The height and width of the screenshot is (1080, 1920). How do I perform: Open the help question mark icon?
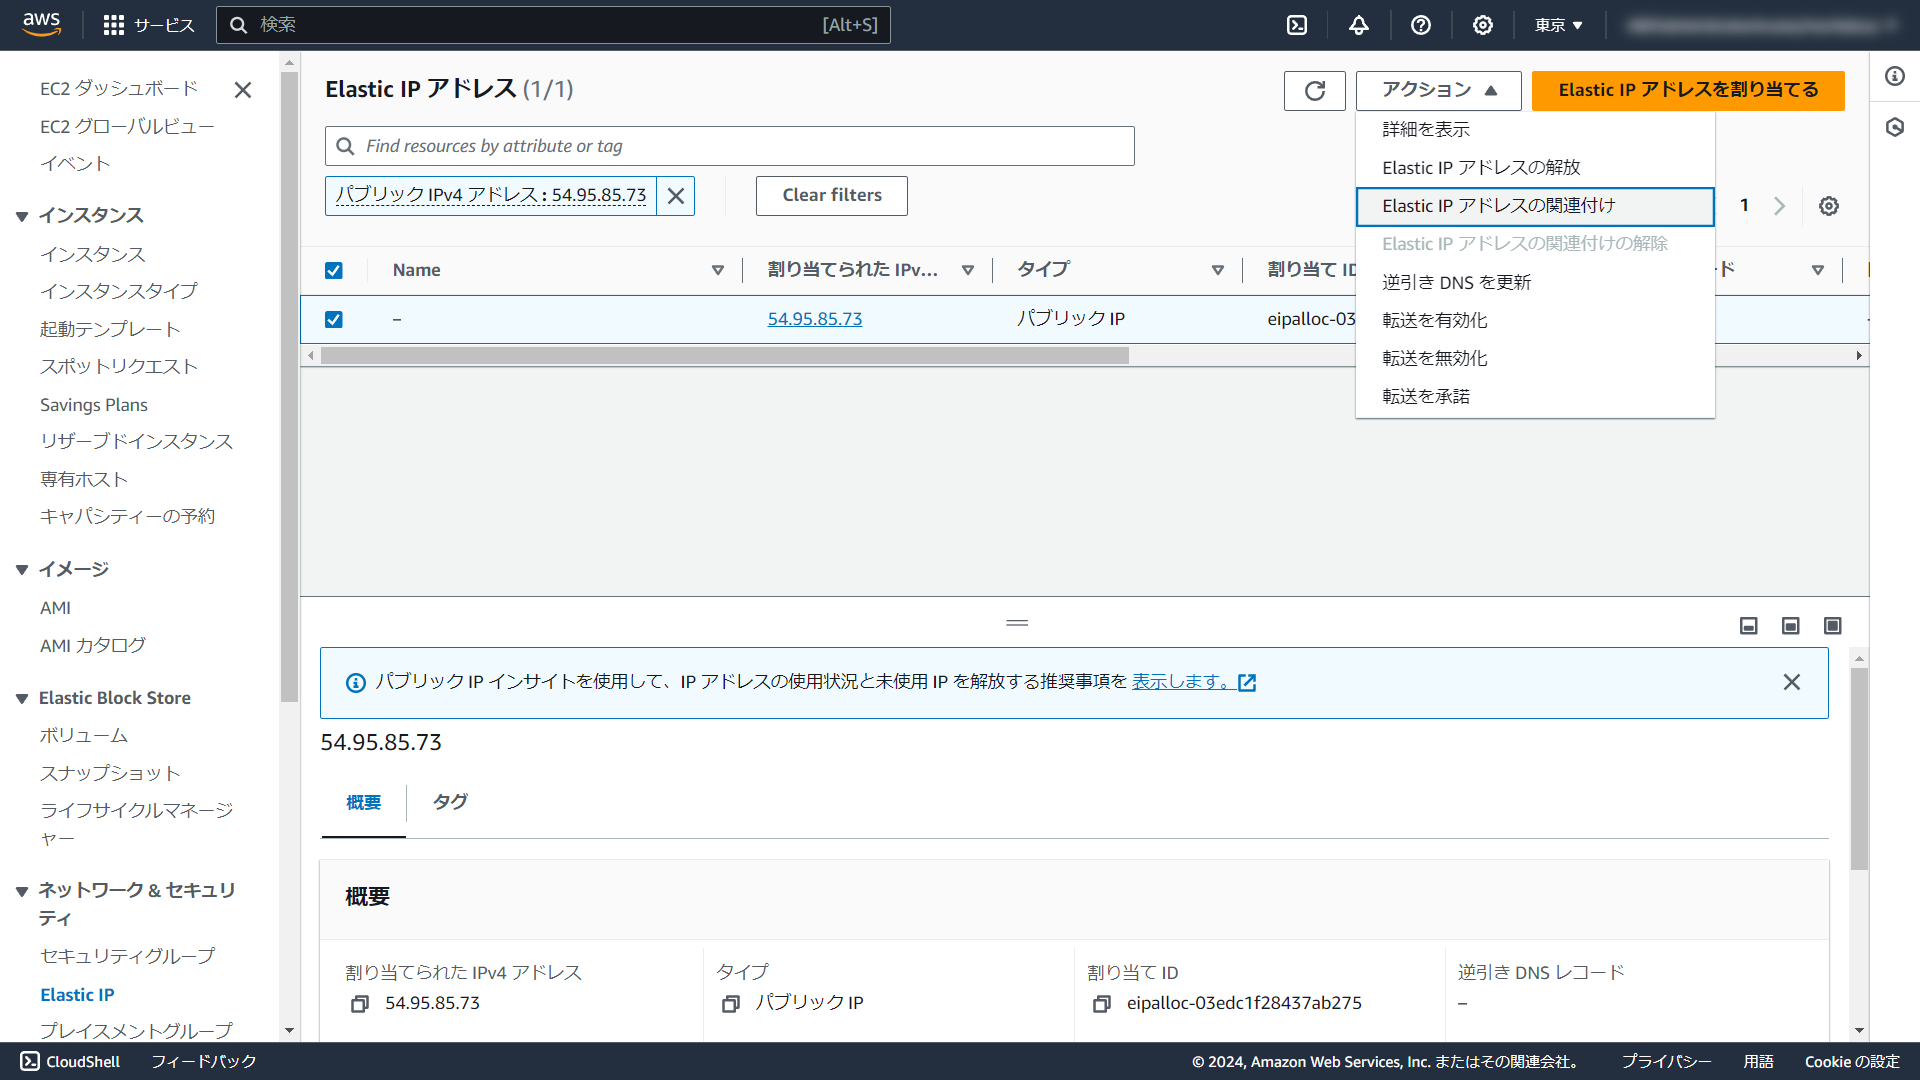(1420, 25)
